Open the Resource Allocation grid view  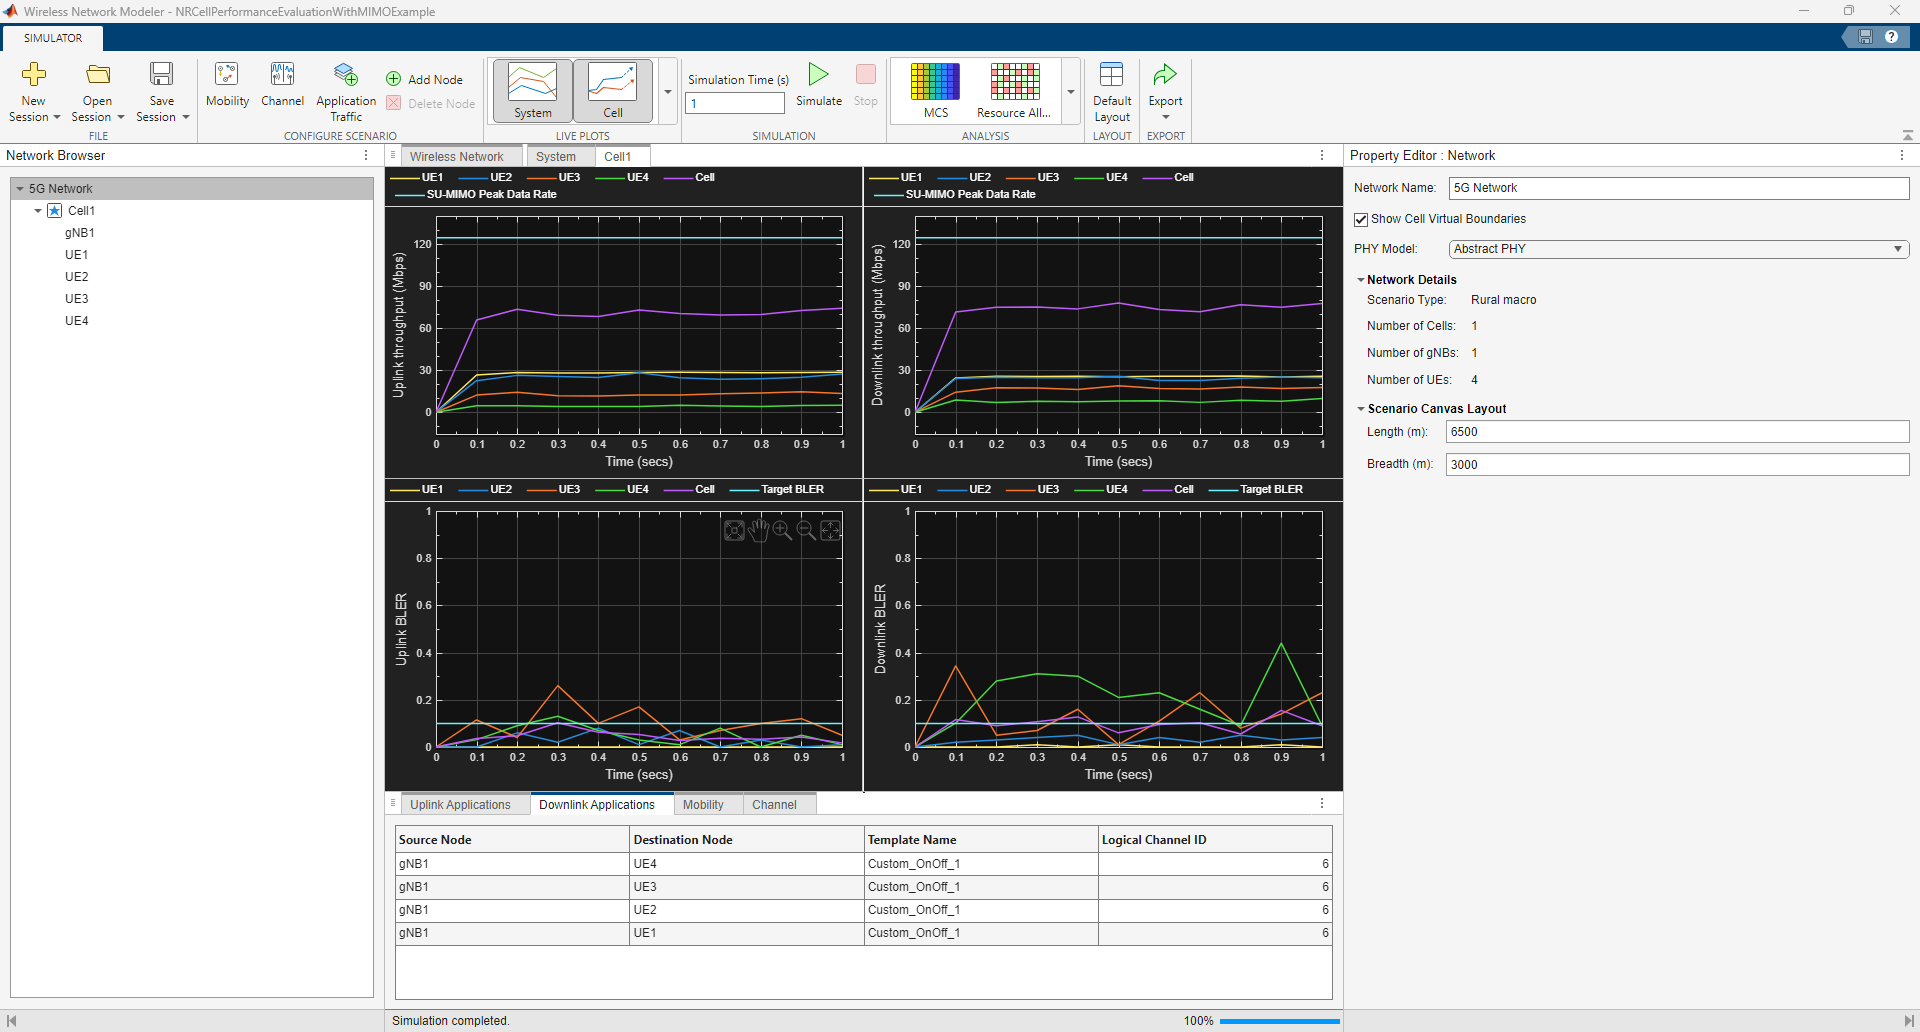1012,88
